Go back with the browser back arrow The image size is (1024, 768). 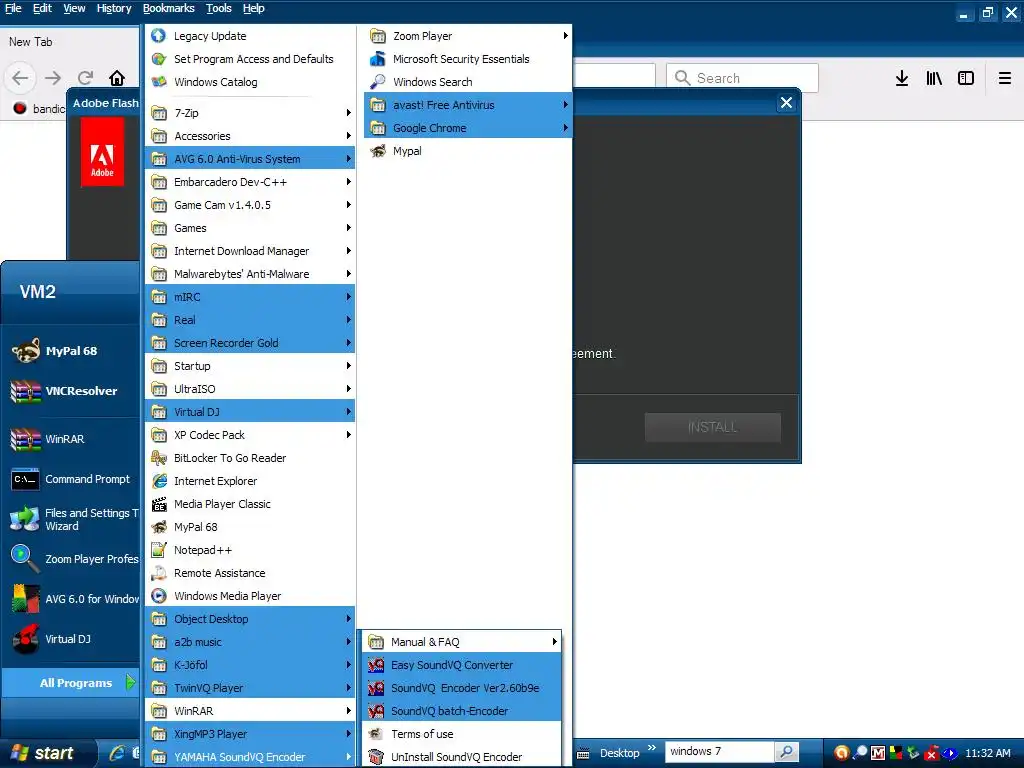point(20,78)
